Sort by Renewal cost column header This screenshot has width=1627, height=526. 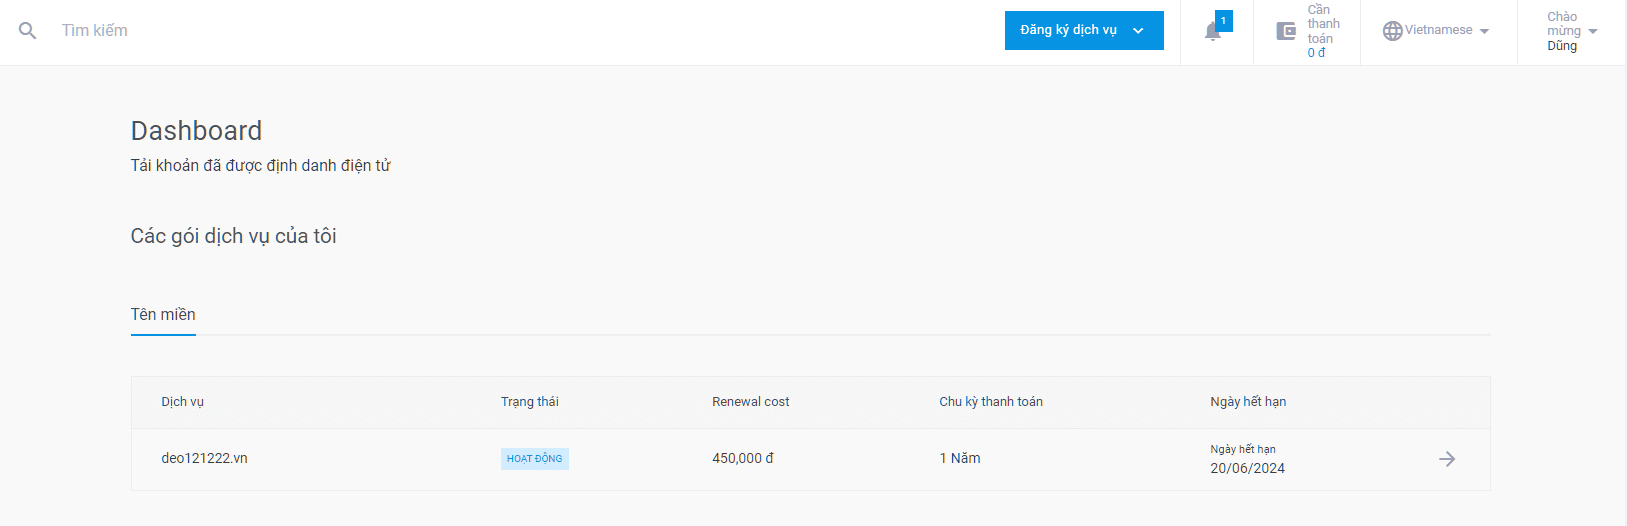click(x=750, y=402)
